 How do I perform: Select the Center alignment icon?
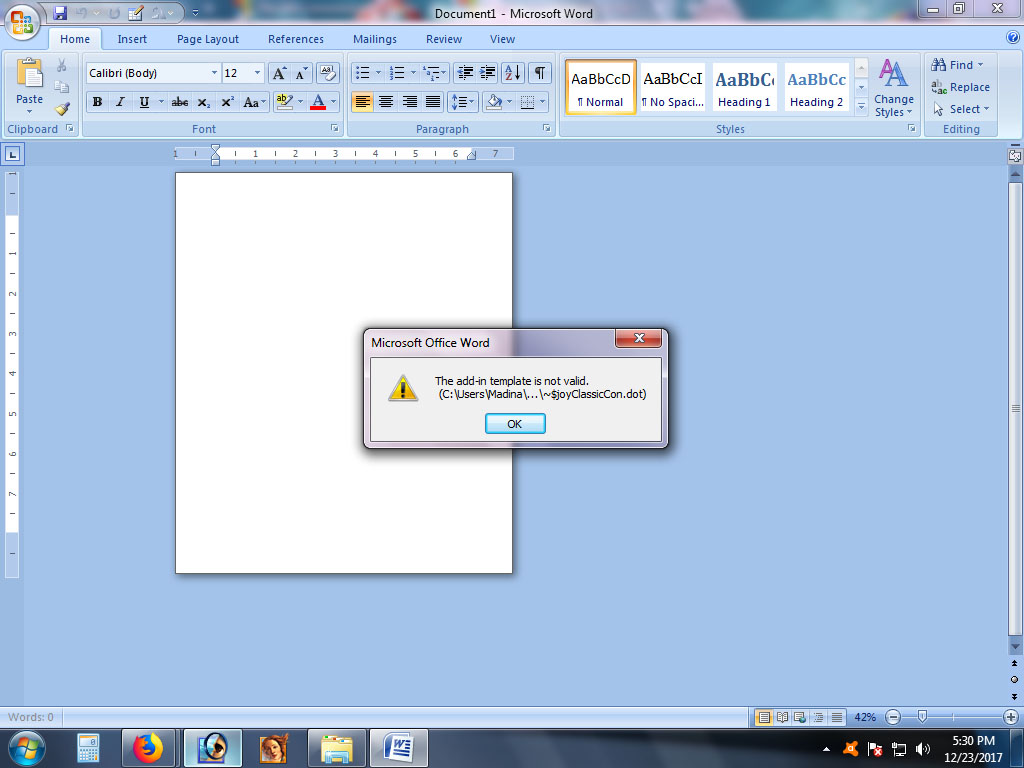point(386,102)
